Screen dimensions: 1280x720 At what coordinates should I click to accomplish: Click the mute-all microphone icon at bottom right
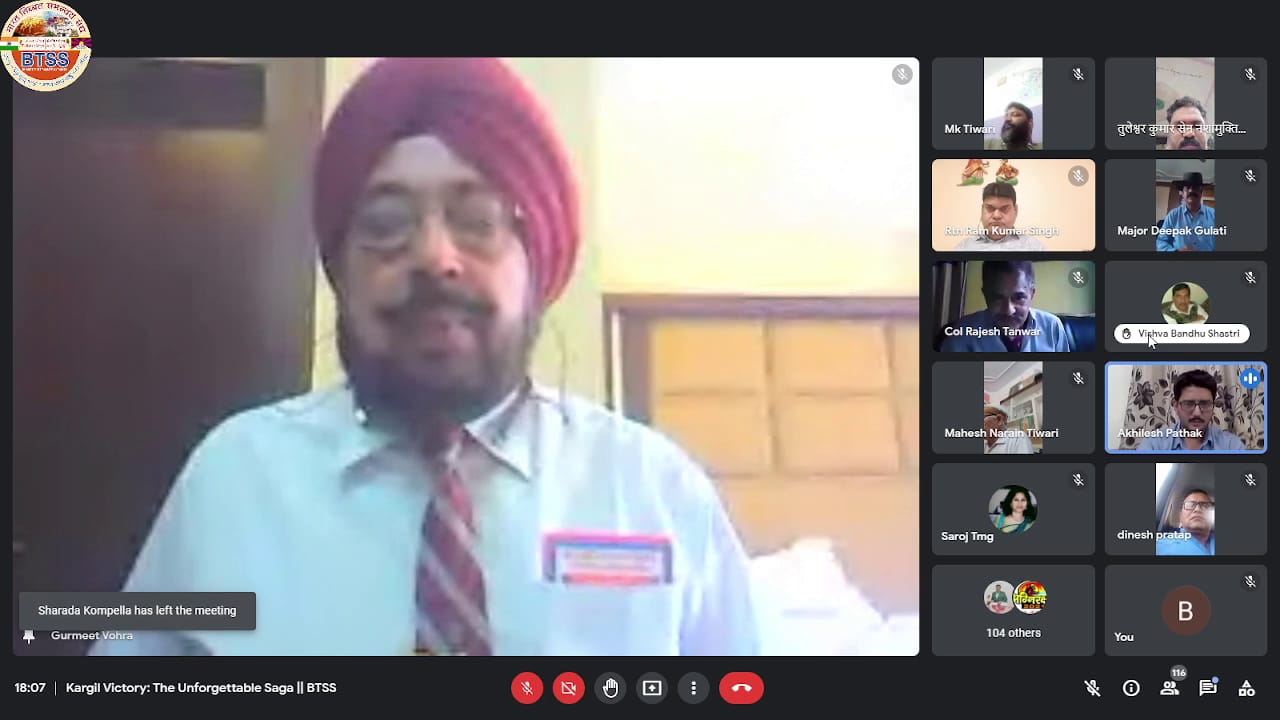pyautogui.click(x=1093, y=688)
